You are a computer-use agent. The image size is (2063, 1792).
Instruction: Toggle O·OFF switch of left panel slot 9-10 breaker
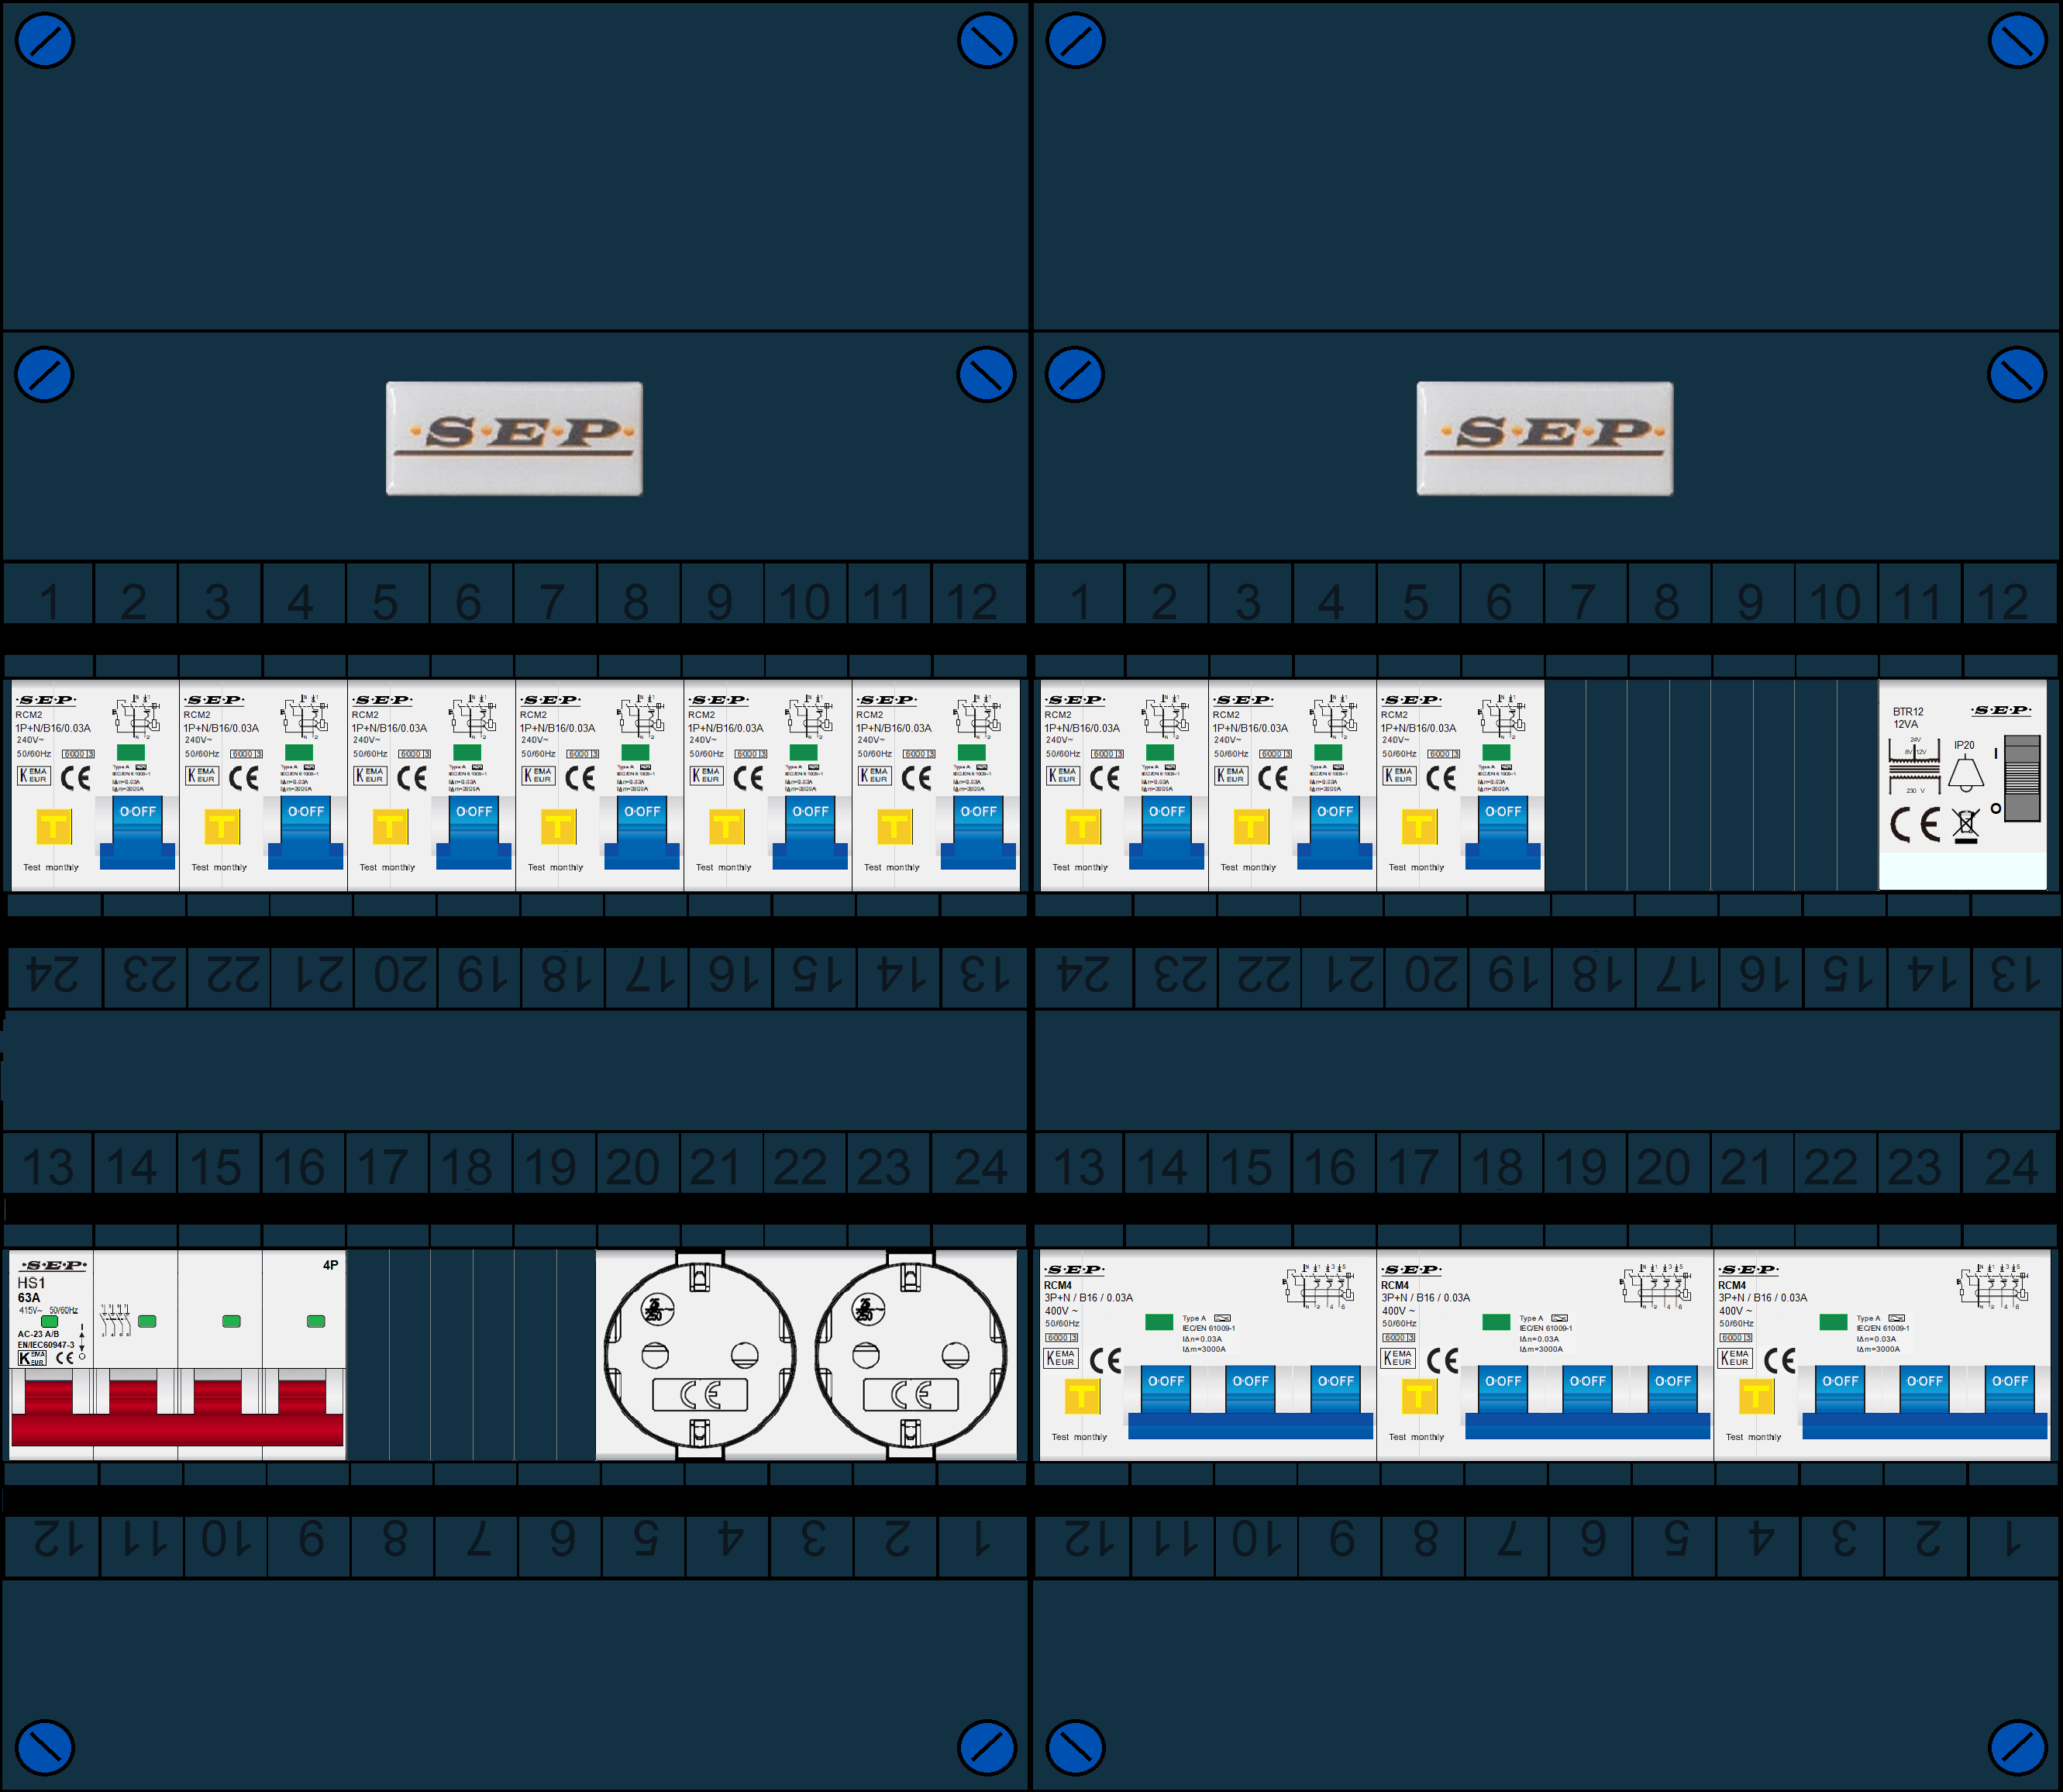tap(809, 832)
